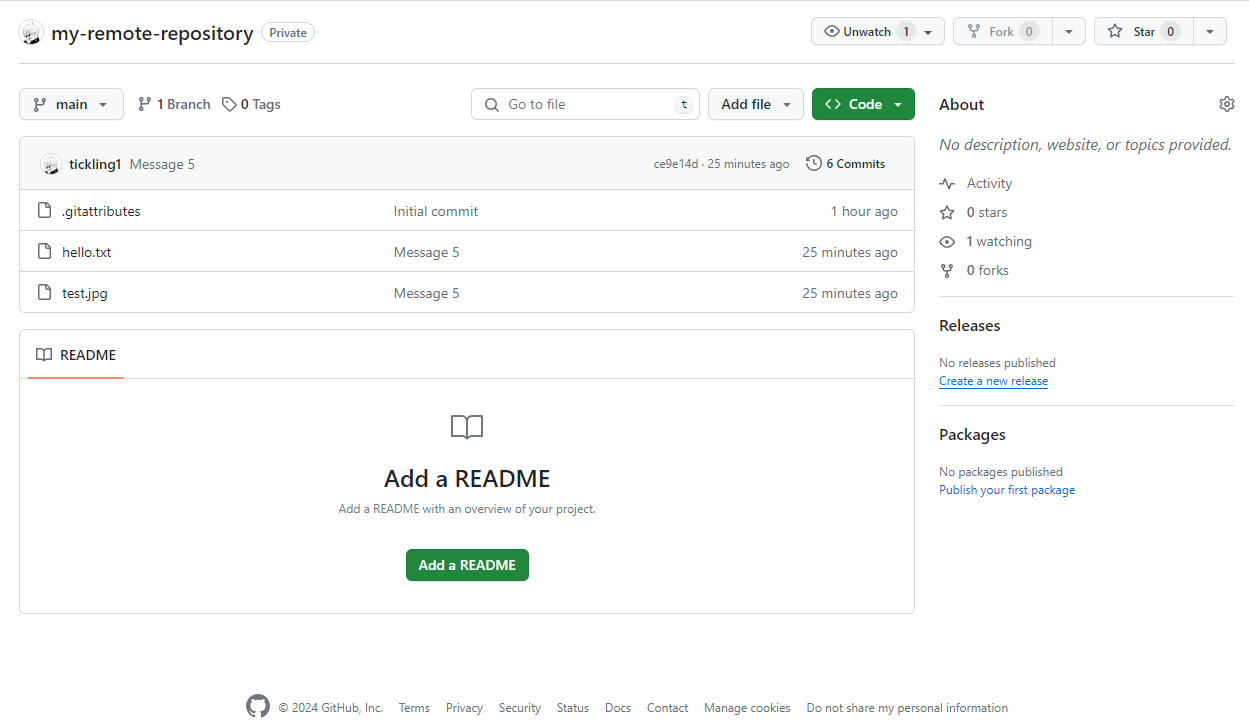The height and width of the screenshot is (726, 1249).
Task: Click Publish your first package
Action: [1007, 490]
